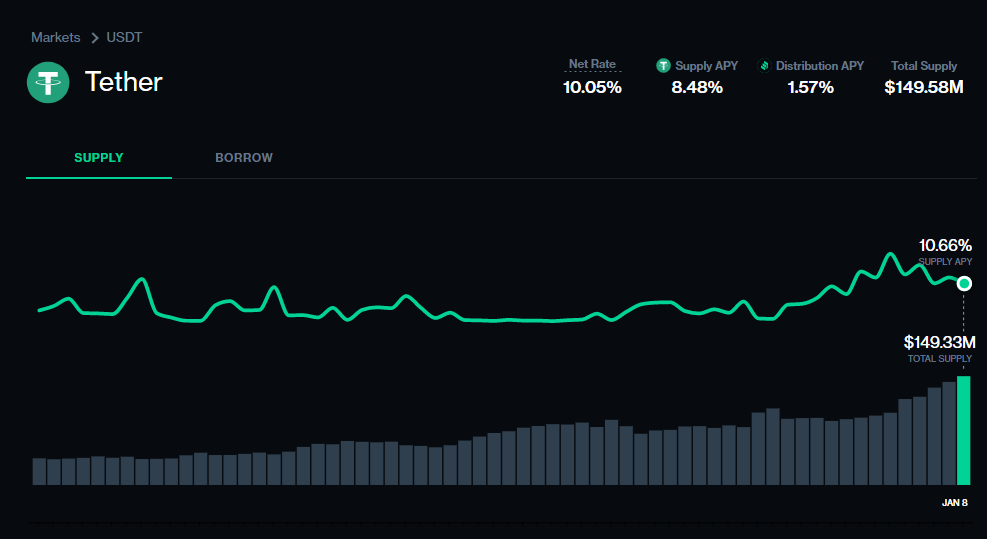
Task: Click the 10.66% Supply APY chart readout
Action: 945,245
